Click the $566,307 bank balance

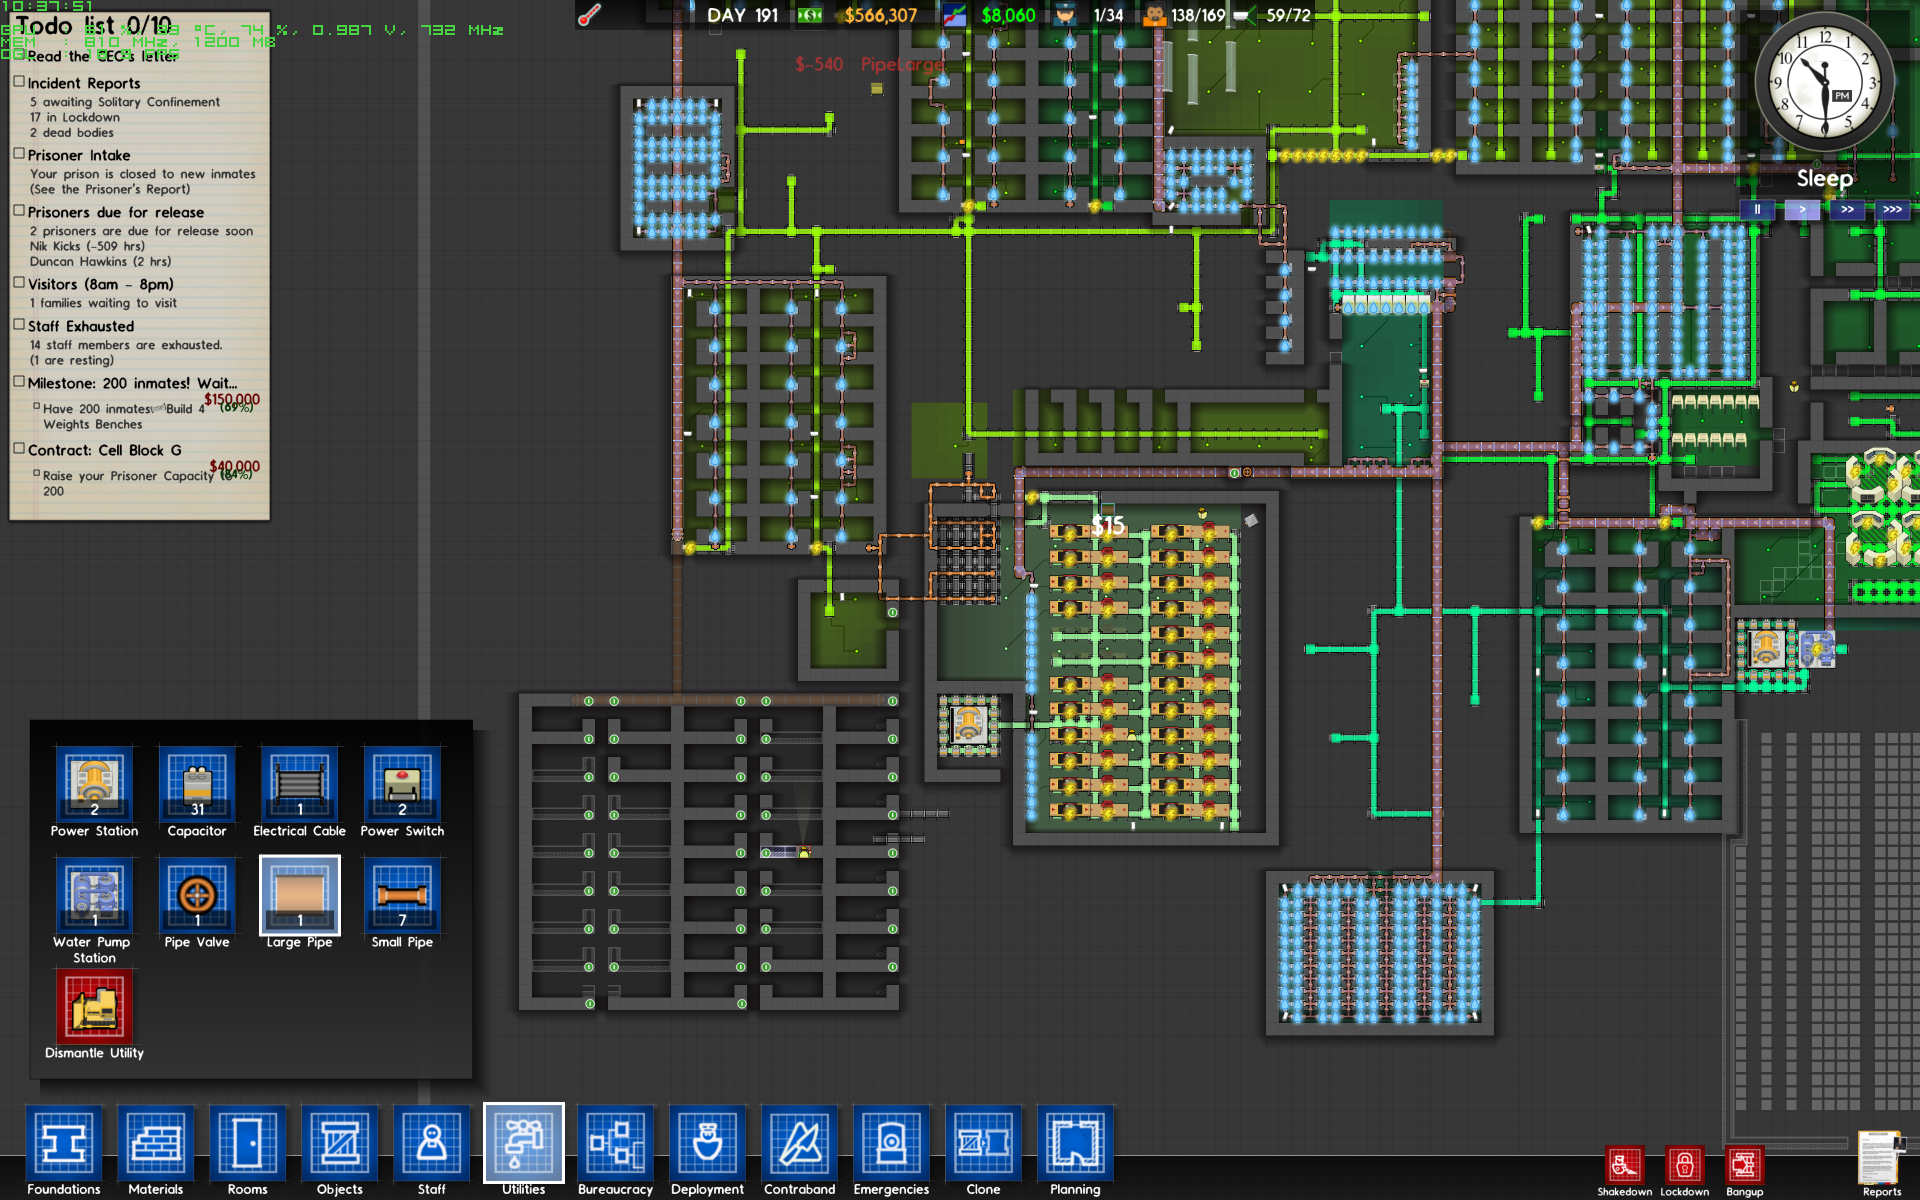880,15
